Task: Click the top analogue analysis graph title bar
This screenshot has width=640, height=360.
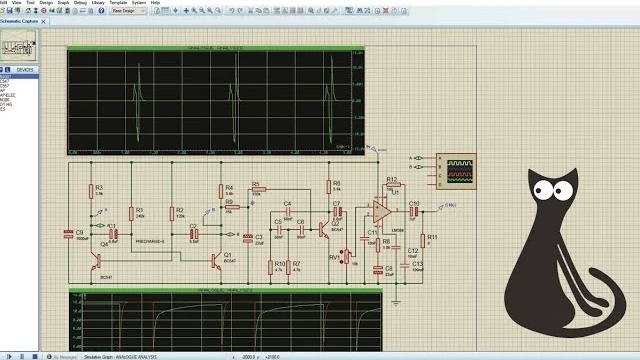Action: (216, 48)
